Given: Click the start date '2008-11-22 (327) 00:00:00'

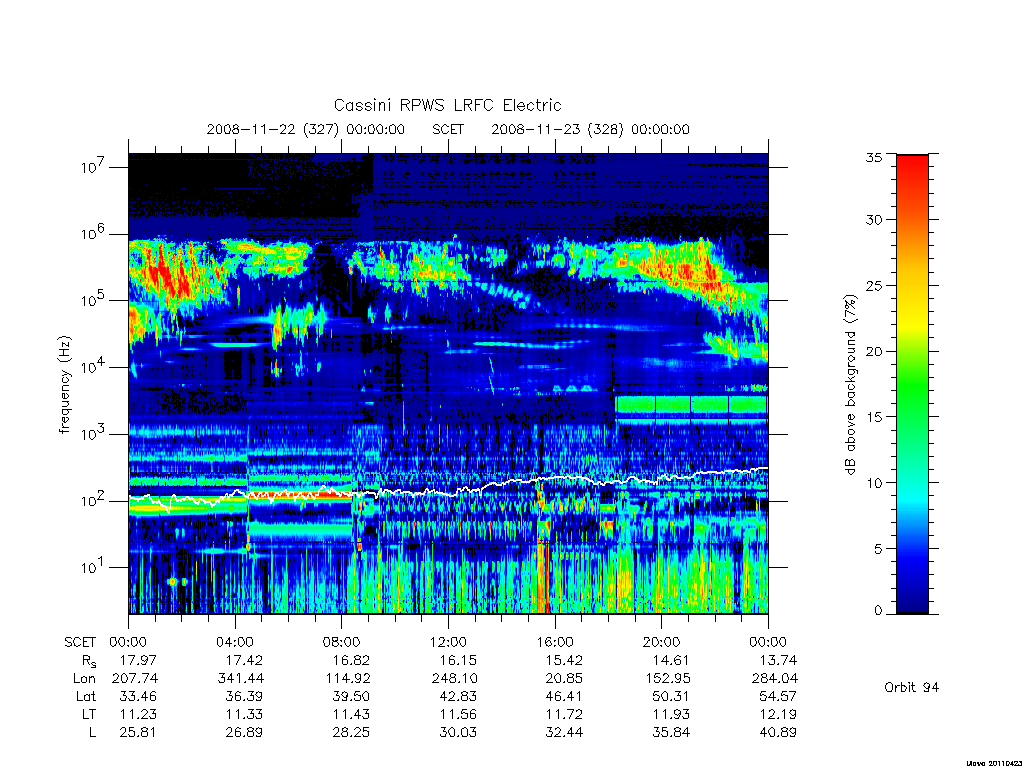Looking at the screenshot, I should tap(306, 129).
